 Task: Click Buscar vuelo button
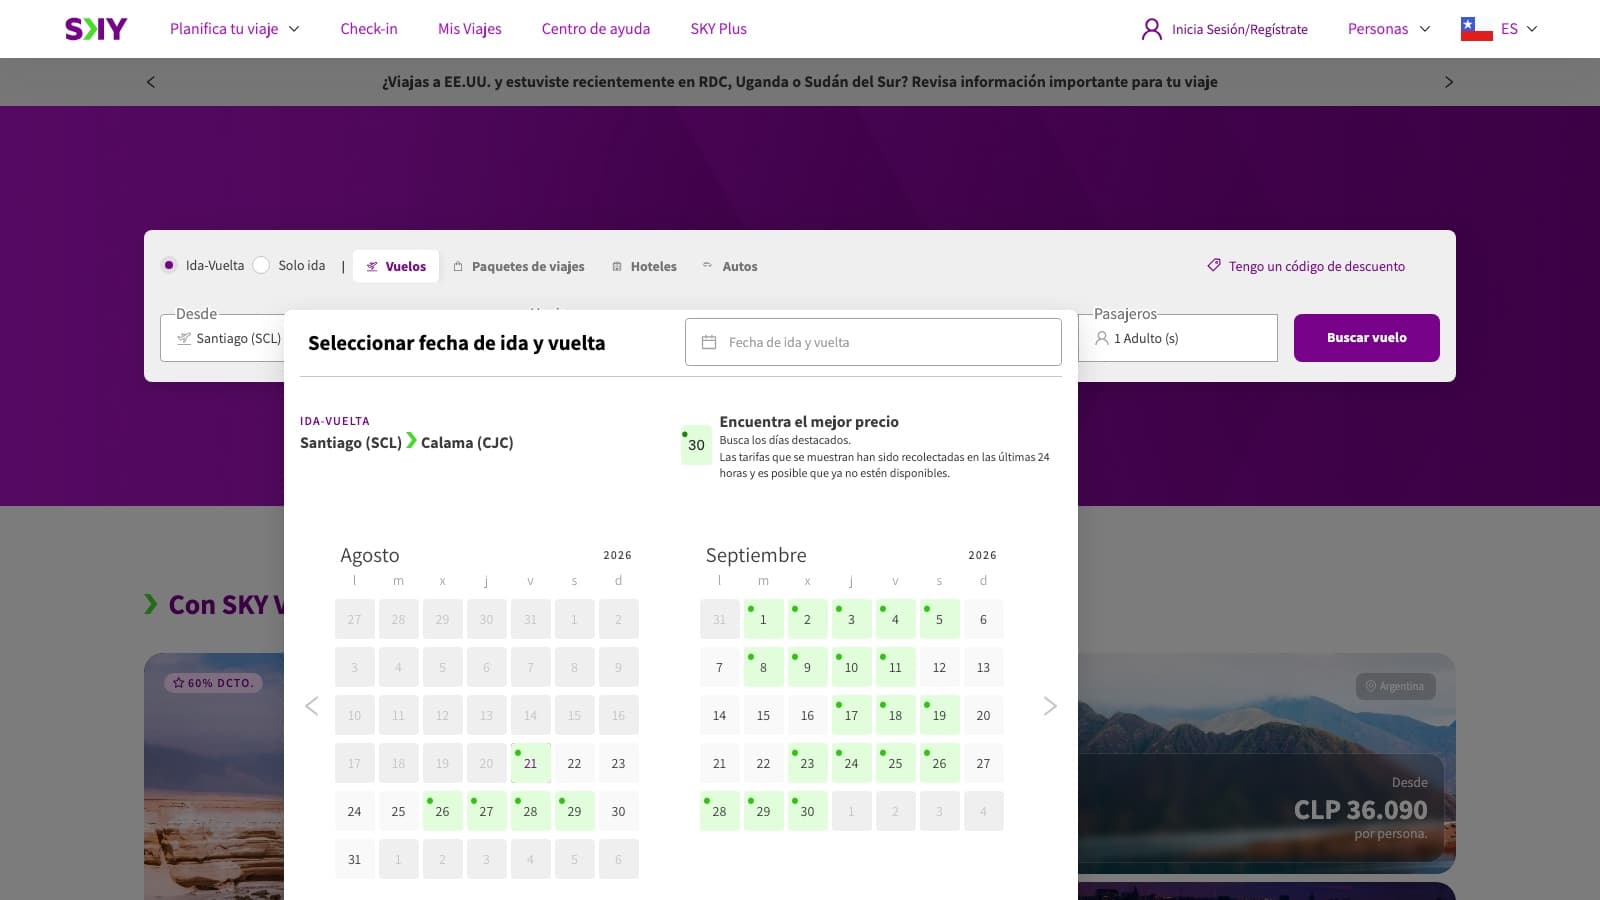1367,338
